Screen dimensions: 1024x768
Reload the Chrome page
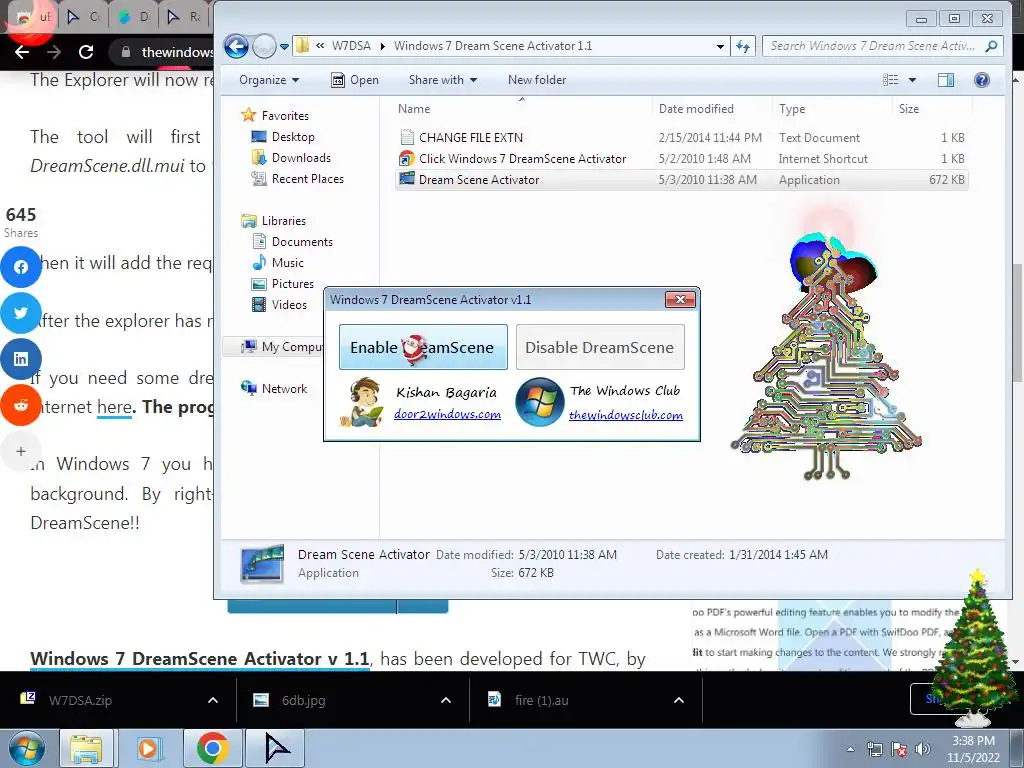tap(86, 52)
